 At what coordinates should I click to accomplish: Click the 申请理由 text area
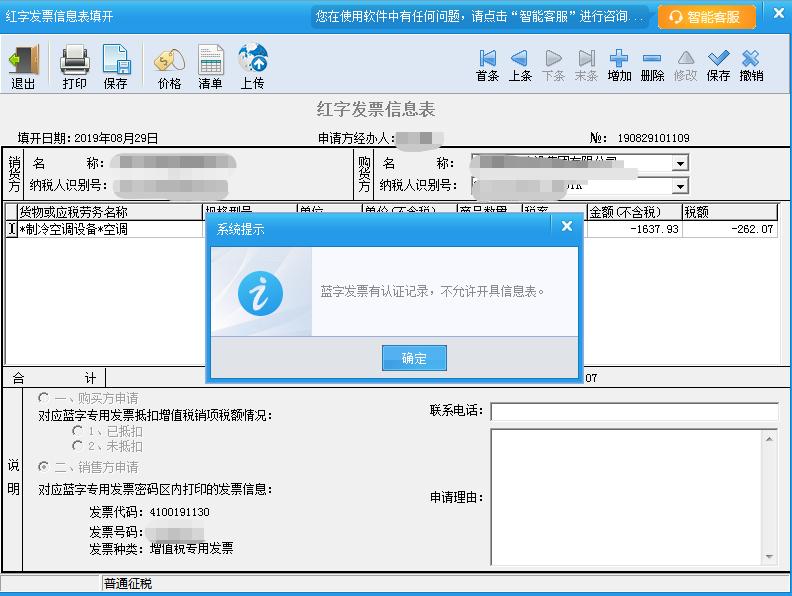tap(626, 497)
